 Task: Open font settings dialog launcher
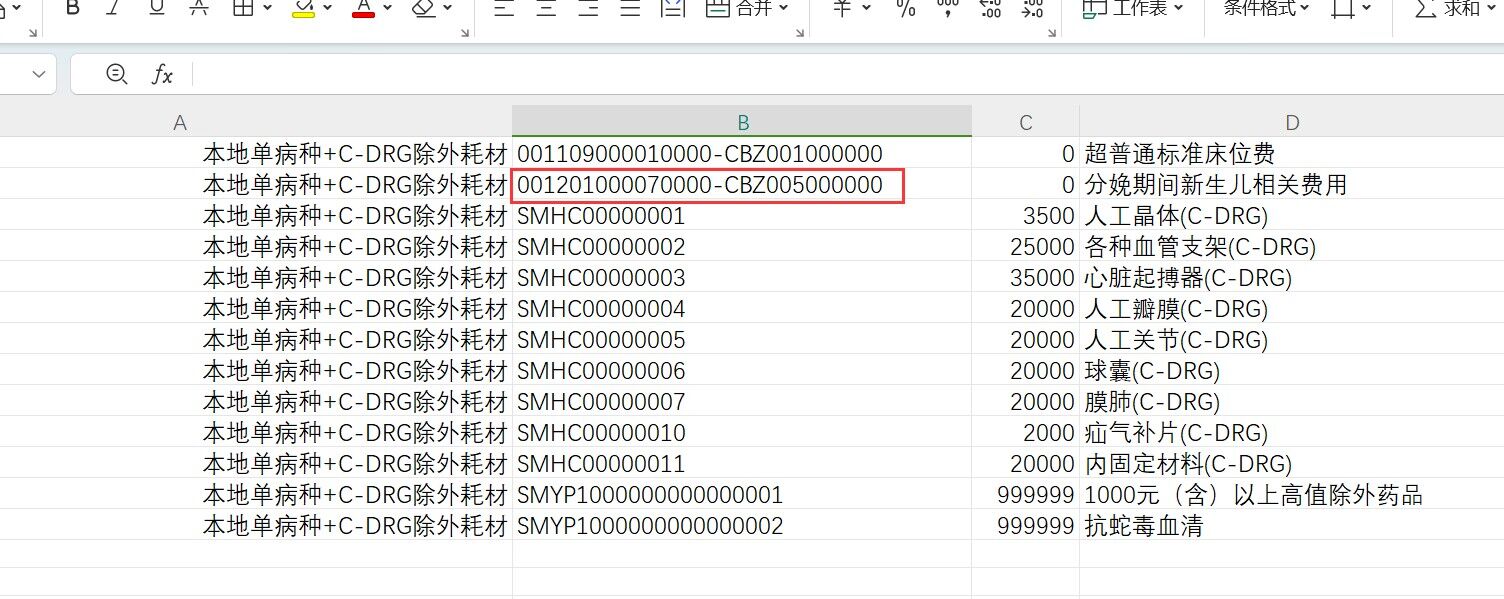coord(465,34)
